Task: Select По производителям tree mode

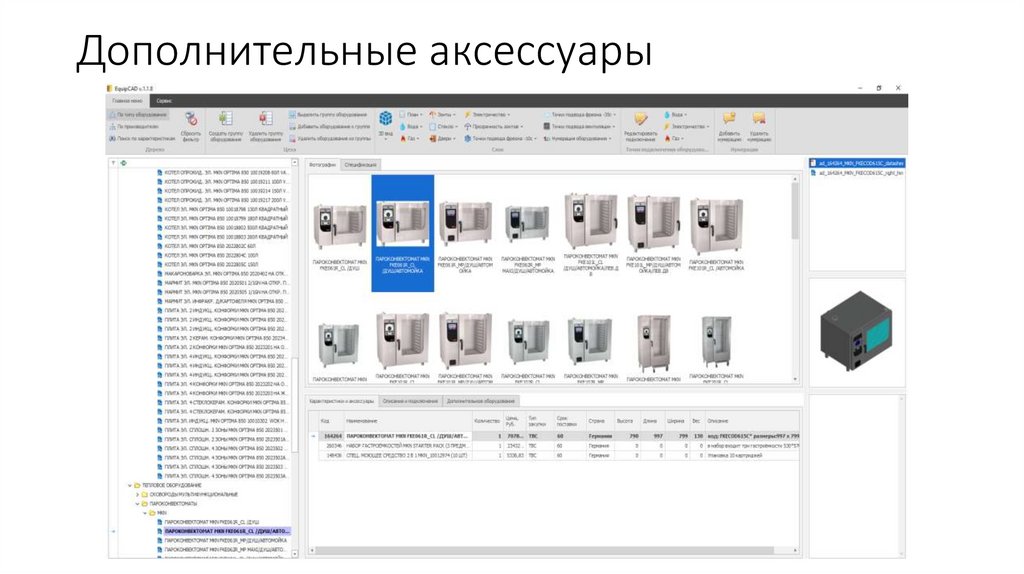Action: (134, 126)
